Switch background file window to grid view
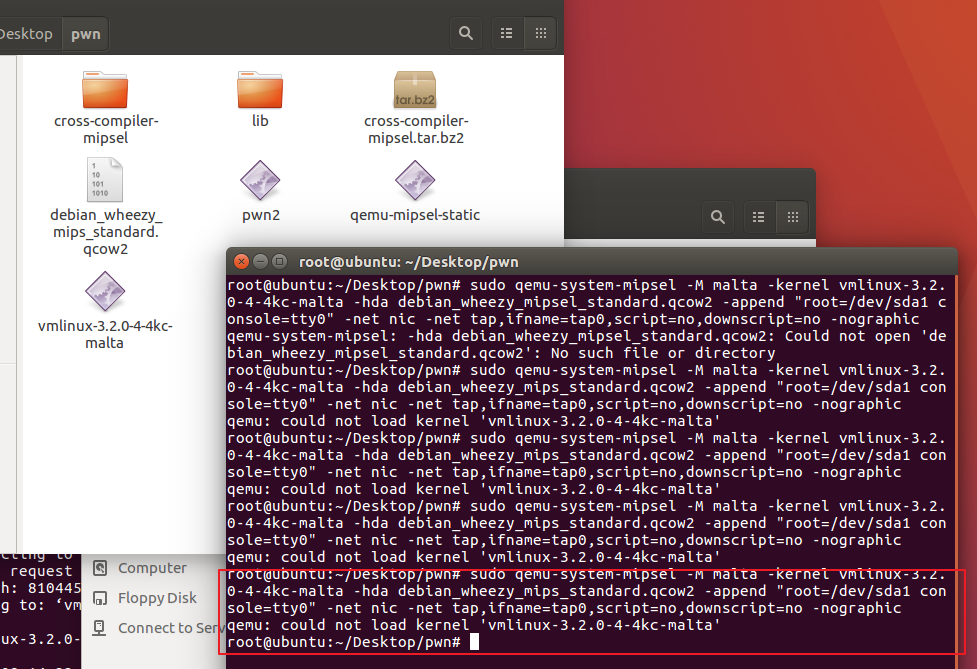This screenshot has height=669, width=977. tap(793, 217)
